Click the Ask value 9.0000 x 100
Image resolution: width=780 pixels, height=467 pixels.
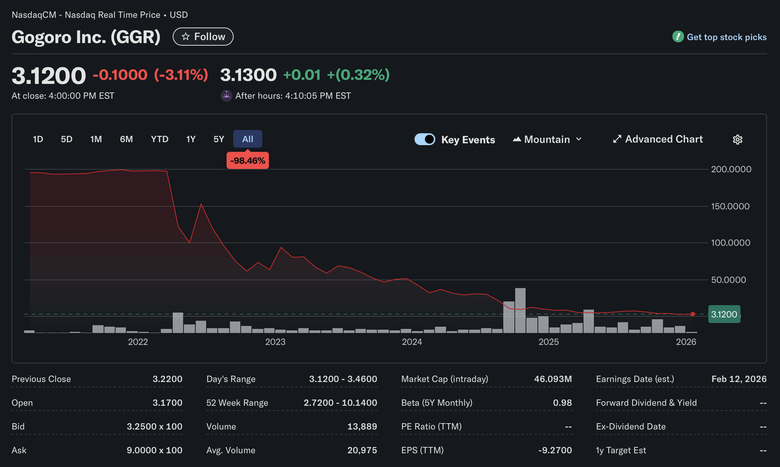(x=154, y=451)
